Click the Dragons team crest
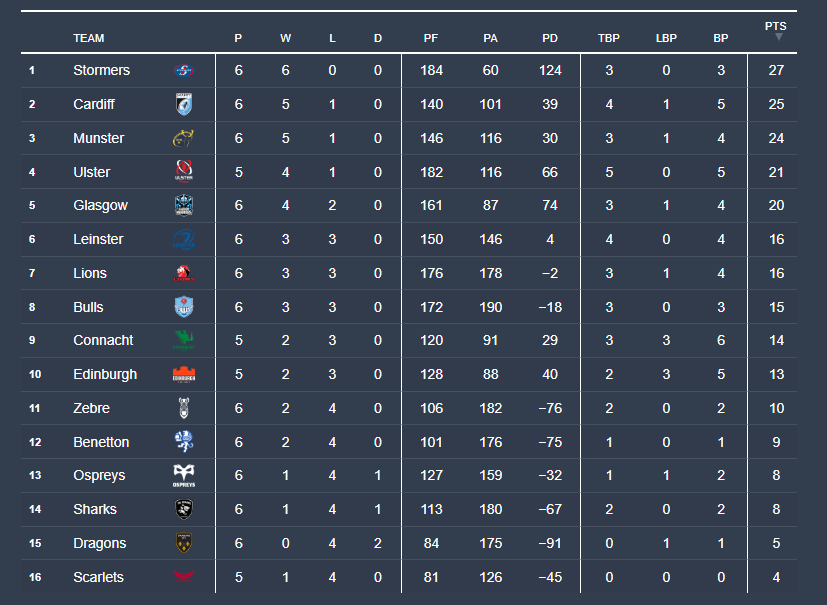 tap(183, 543)
